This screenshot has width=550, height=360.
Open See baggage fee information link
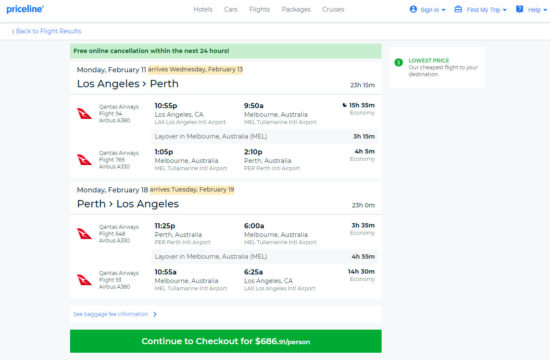click(110, 314)
